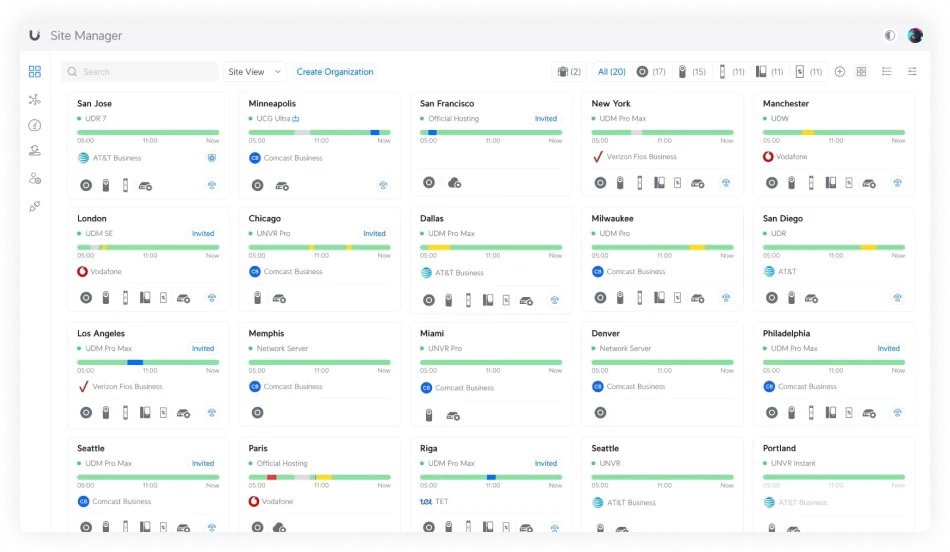The width and height of the screenshot is (950, 552).
Task: Open the Talk app on New York card
Action: [x=659, y=182]
